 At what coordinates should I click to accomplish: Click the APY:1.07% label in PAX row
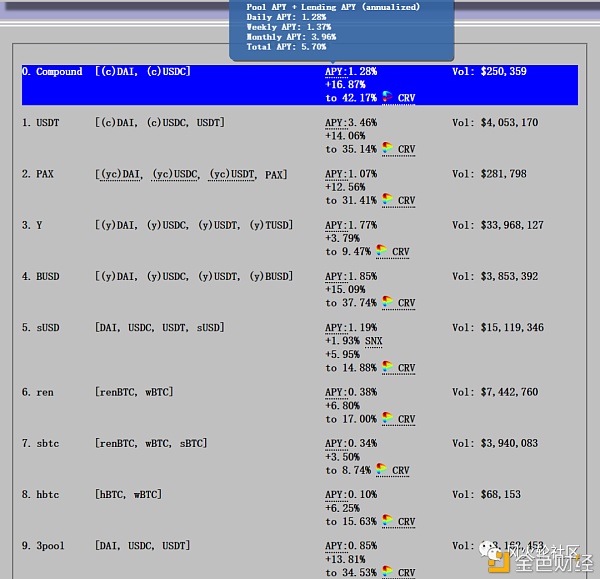coord(351,174)
